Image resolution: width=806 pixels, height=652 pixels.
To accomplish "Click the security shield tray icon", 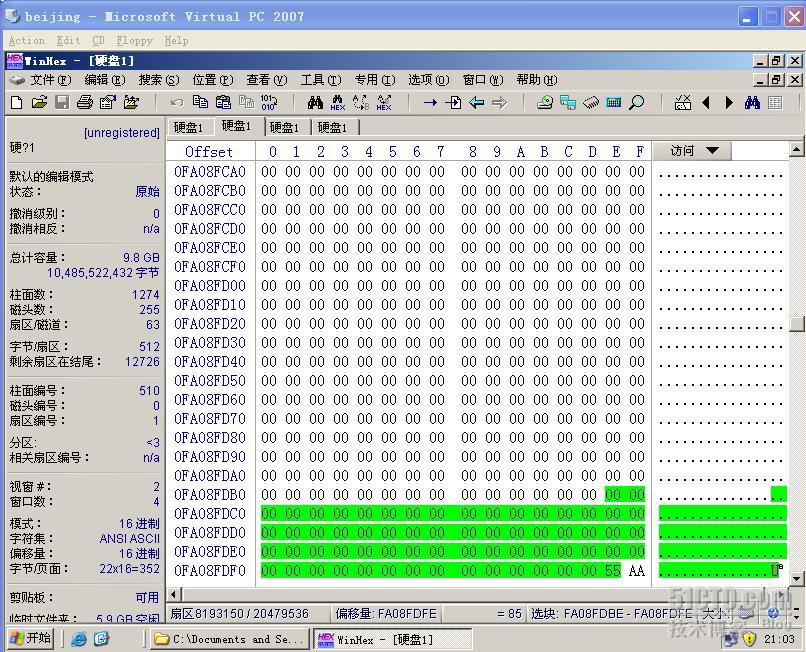I will [x=749, y=639].
